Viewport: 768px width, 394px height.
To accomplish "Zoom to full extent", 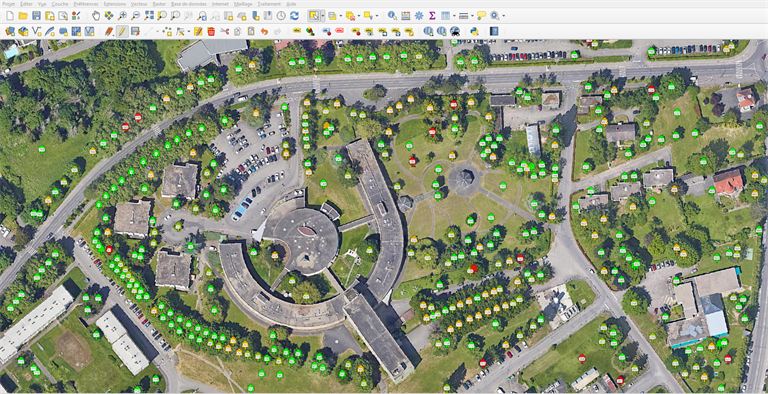I will (149, 16).
